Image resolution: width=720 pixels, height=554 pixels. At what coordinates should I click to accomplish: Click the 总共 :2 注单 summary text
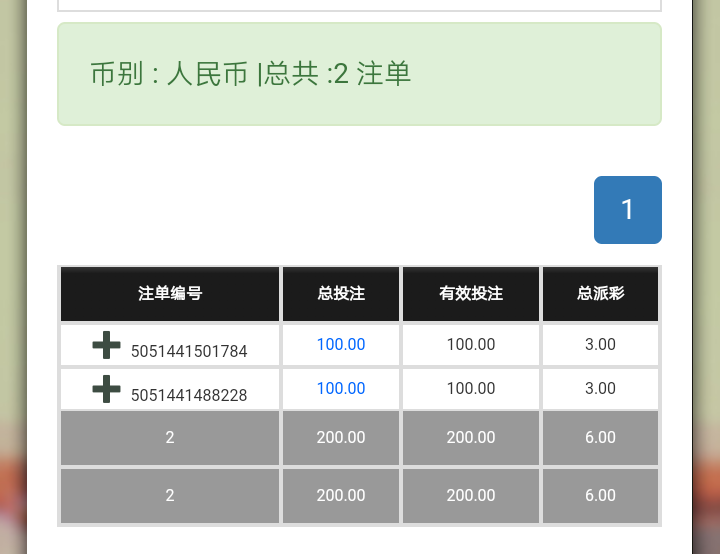[338, 74]
